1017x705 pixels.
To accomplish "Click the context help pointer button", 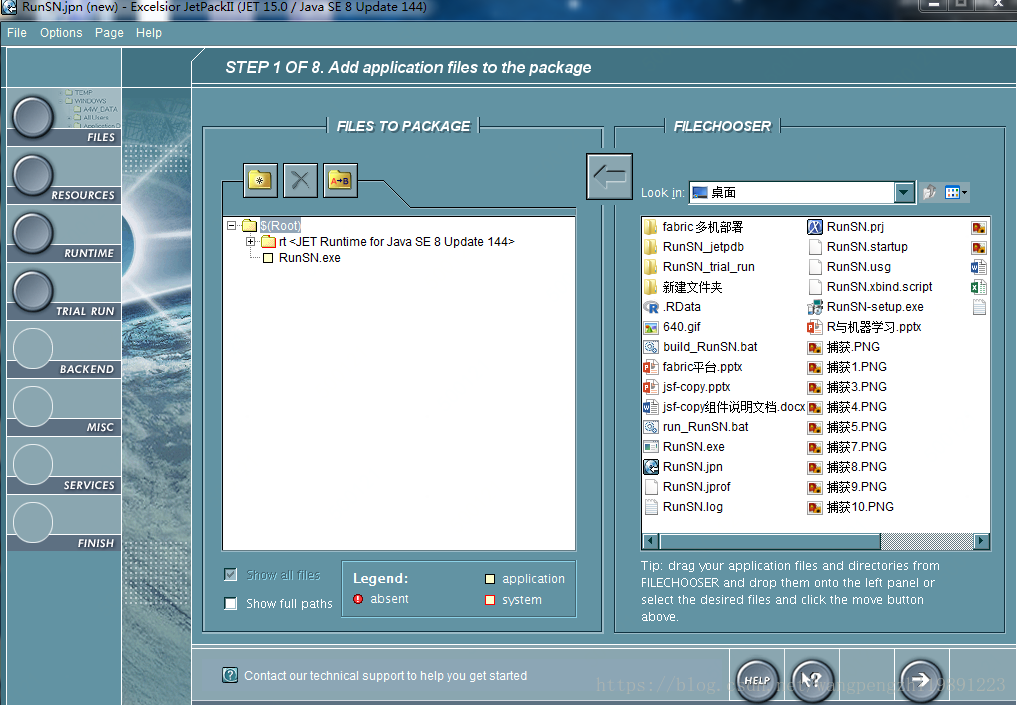I will click(812, 680).
